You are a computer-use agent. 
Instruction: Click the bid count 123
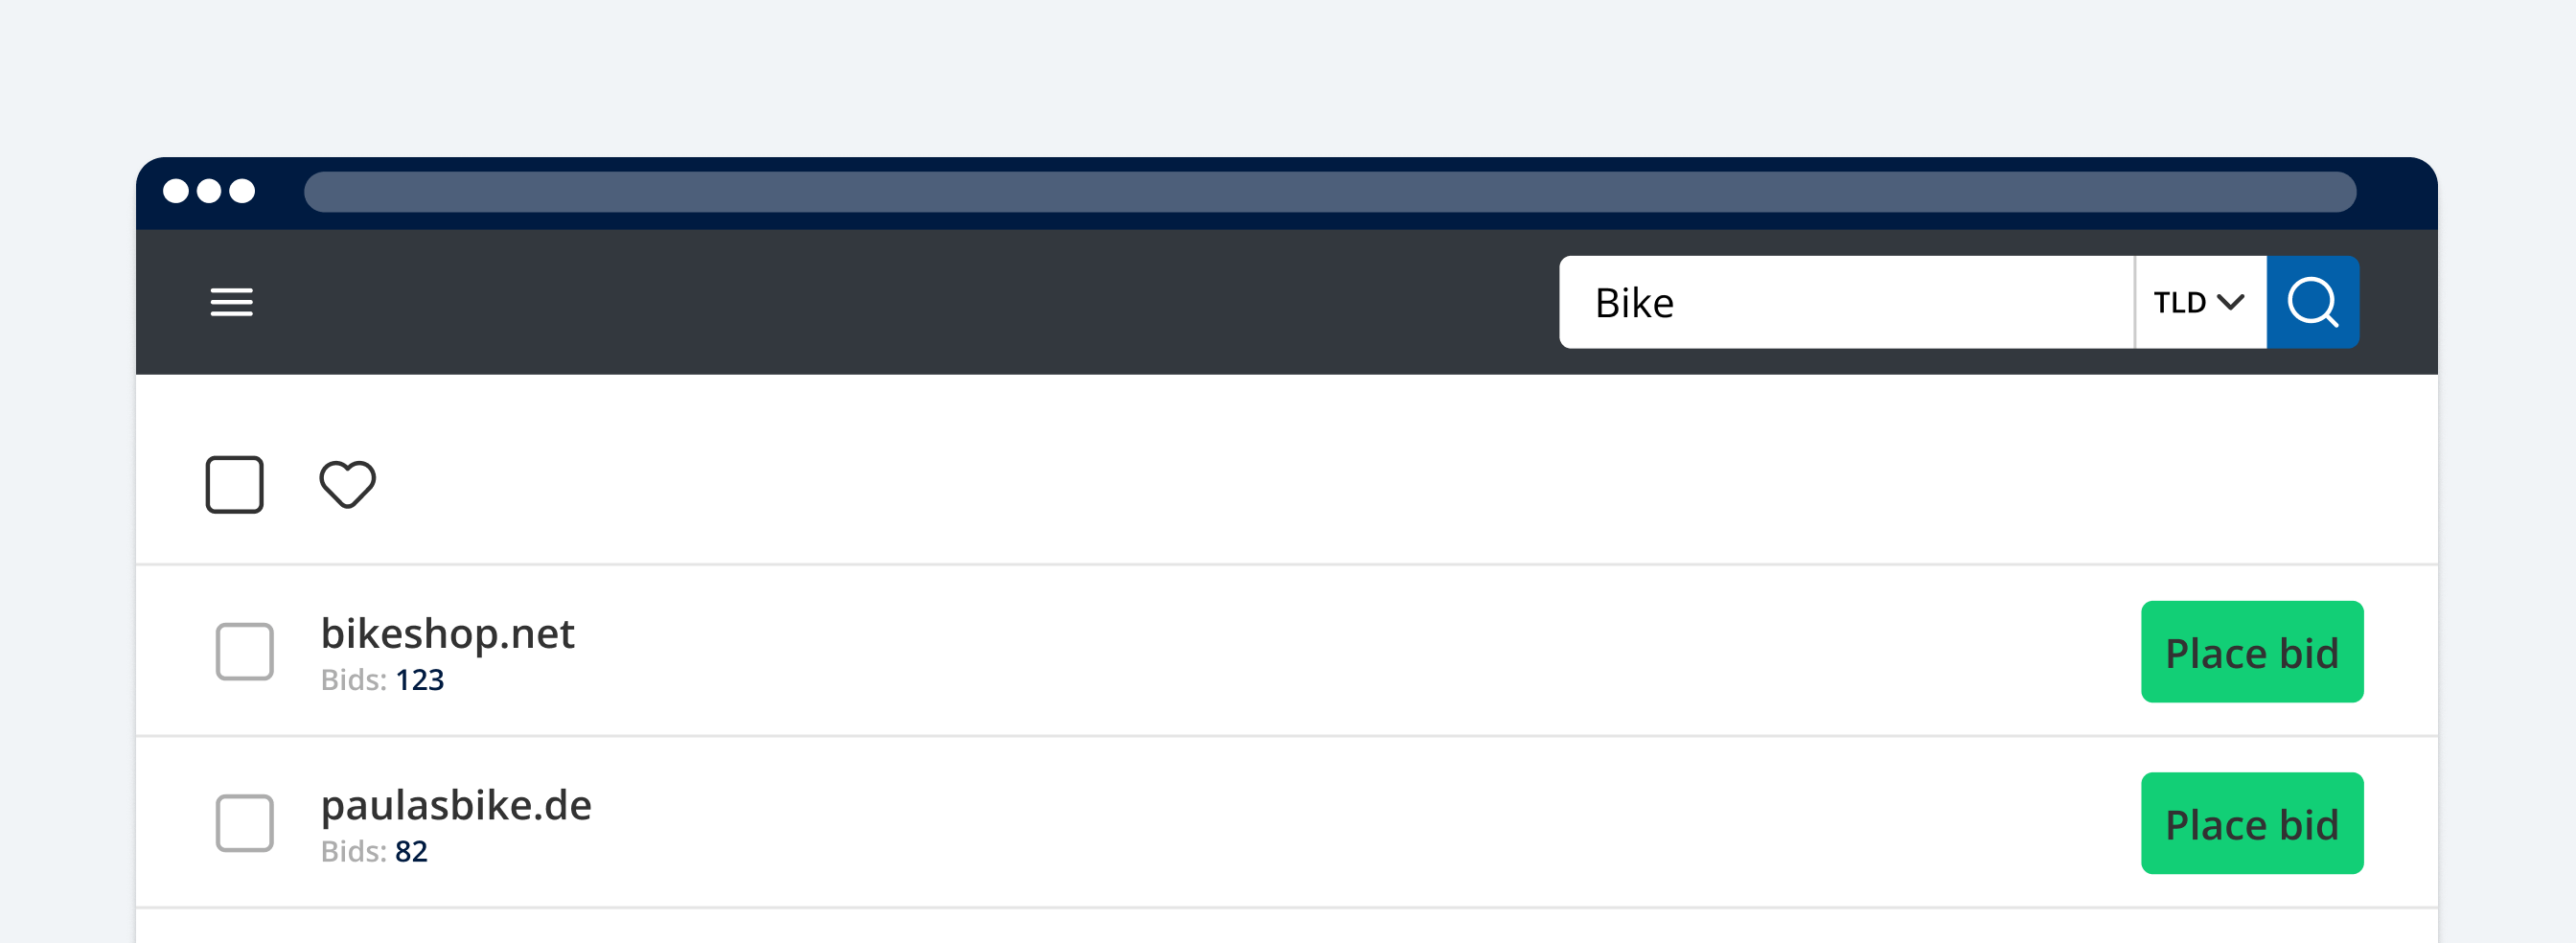419,680
